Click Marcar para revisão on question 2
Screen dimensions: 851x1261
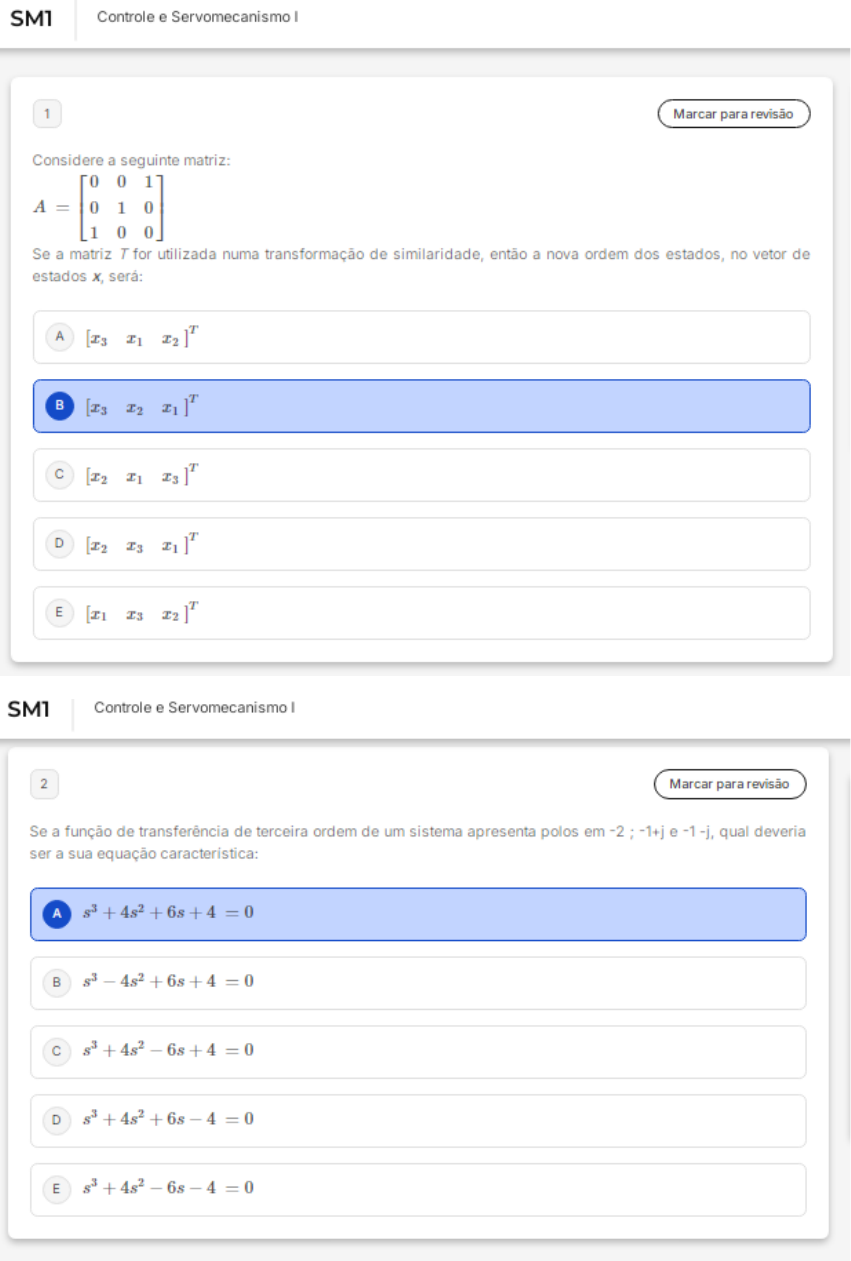[x=729, y=784]
